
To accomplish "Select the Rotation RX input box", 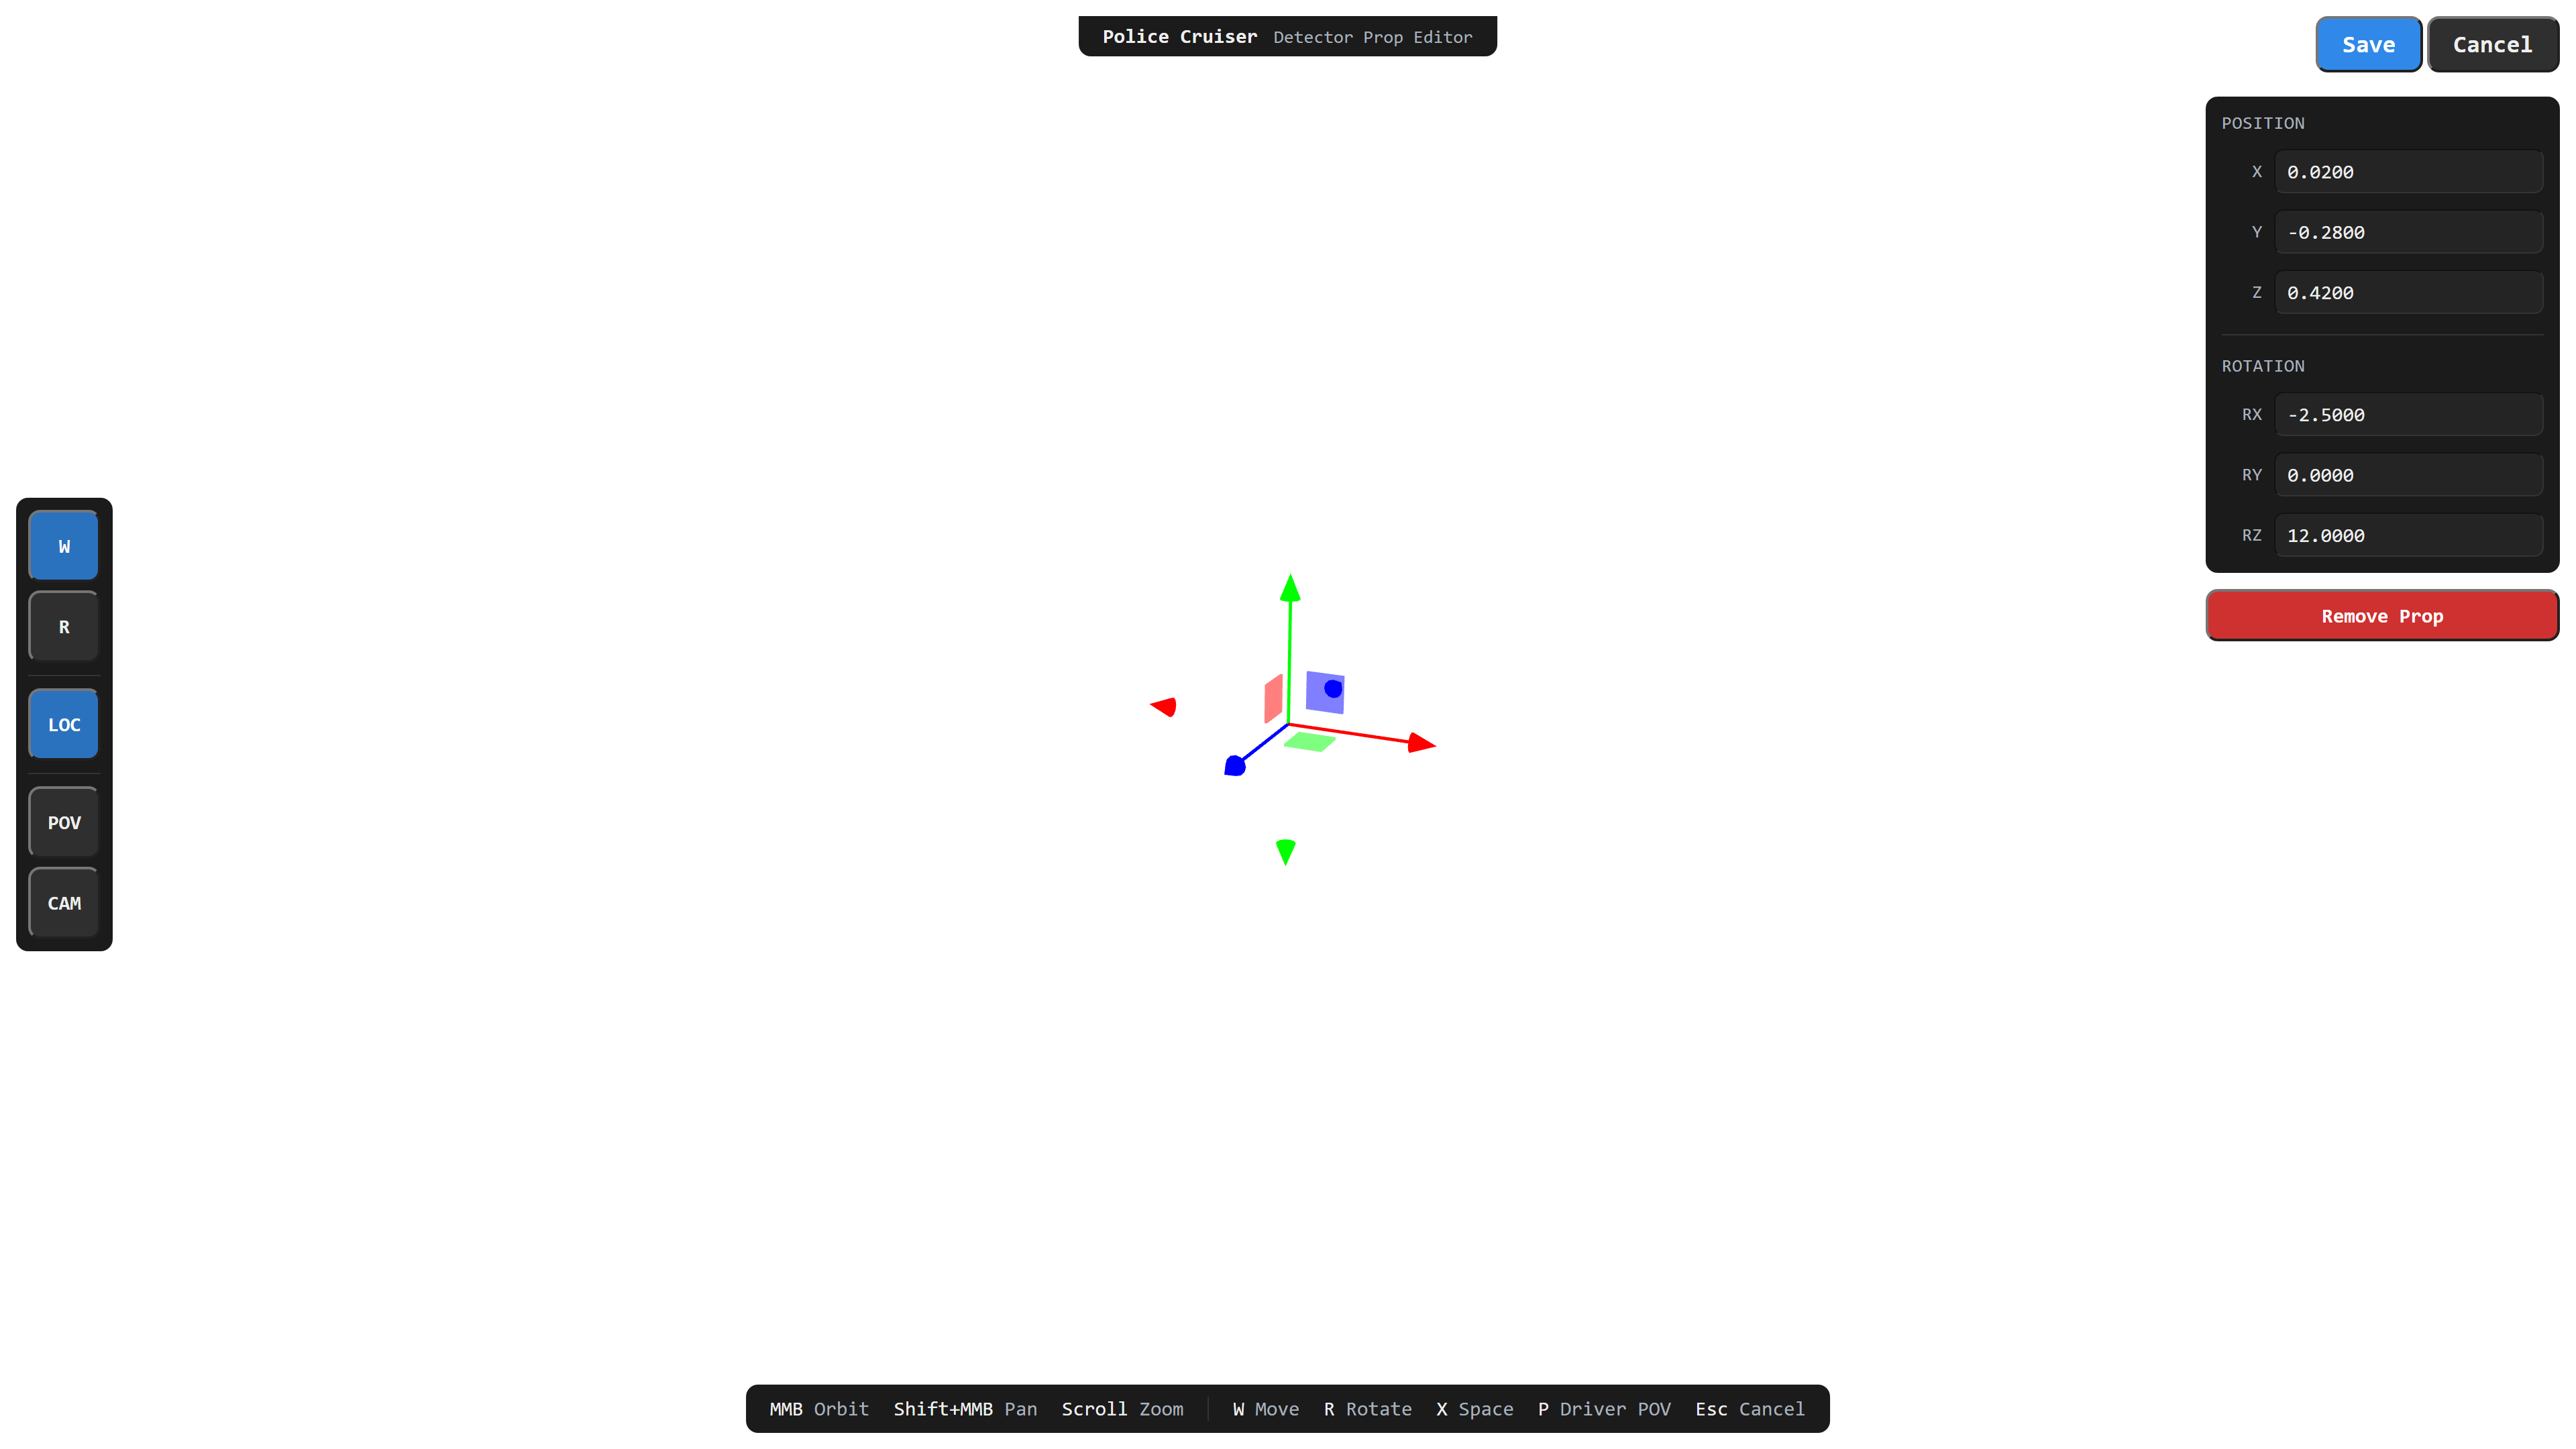I will [2409, 414].
